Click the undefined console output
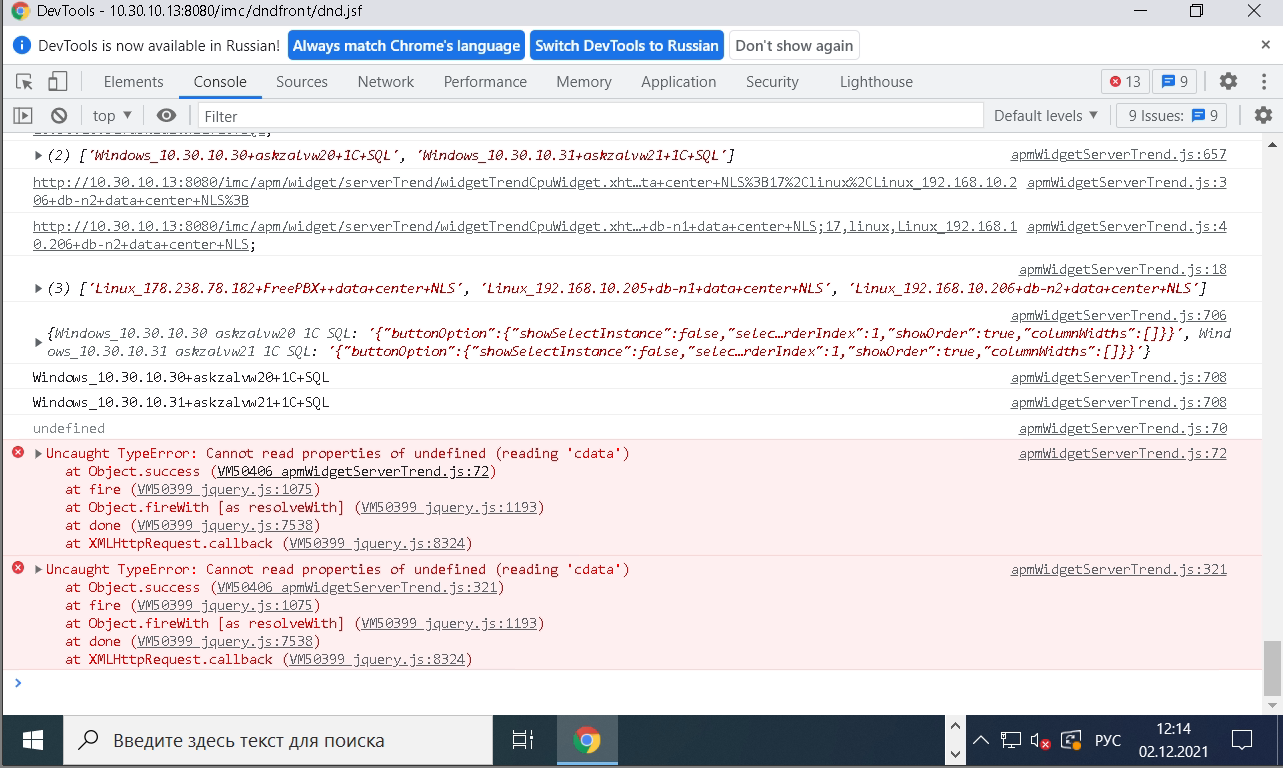Image resolution: width=1283 pixels, height=768 pixels. (68, 429)
